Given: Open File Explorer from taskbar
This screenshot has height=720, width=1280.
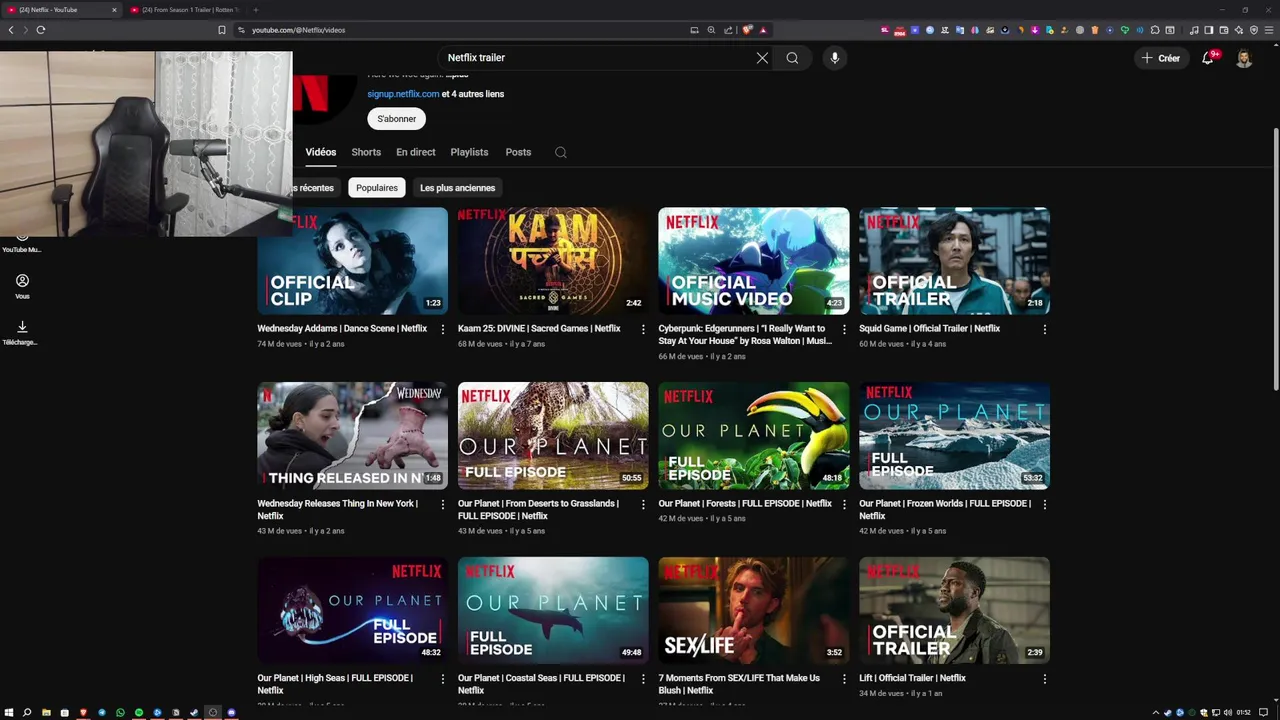Looking at the screenshot, I should [46, 712].
